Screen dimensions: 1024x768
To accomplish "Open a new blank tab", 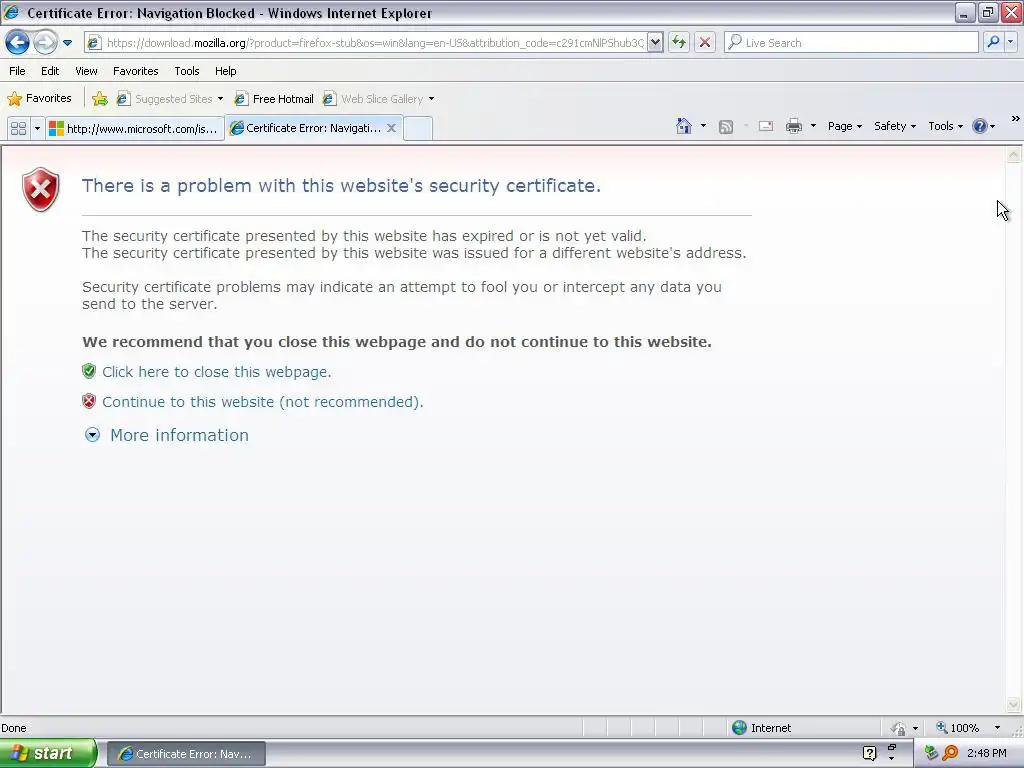I will (418, 128).
